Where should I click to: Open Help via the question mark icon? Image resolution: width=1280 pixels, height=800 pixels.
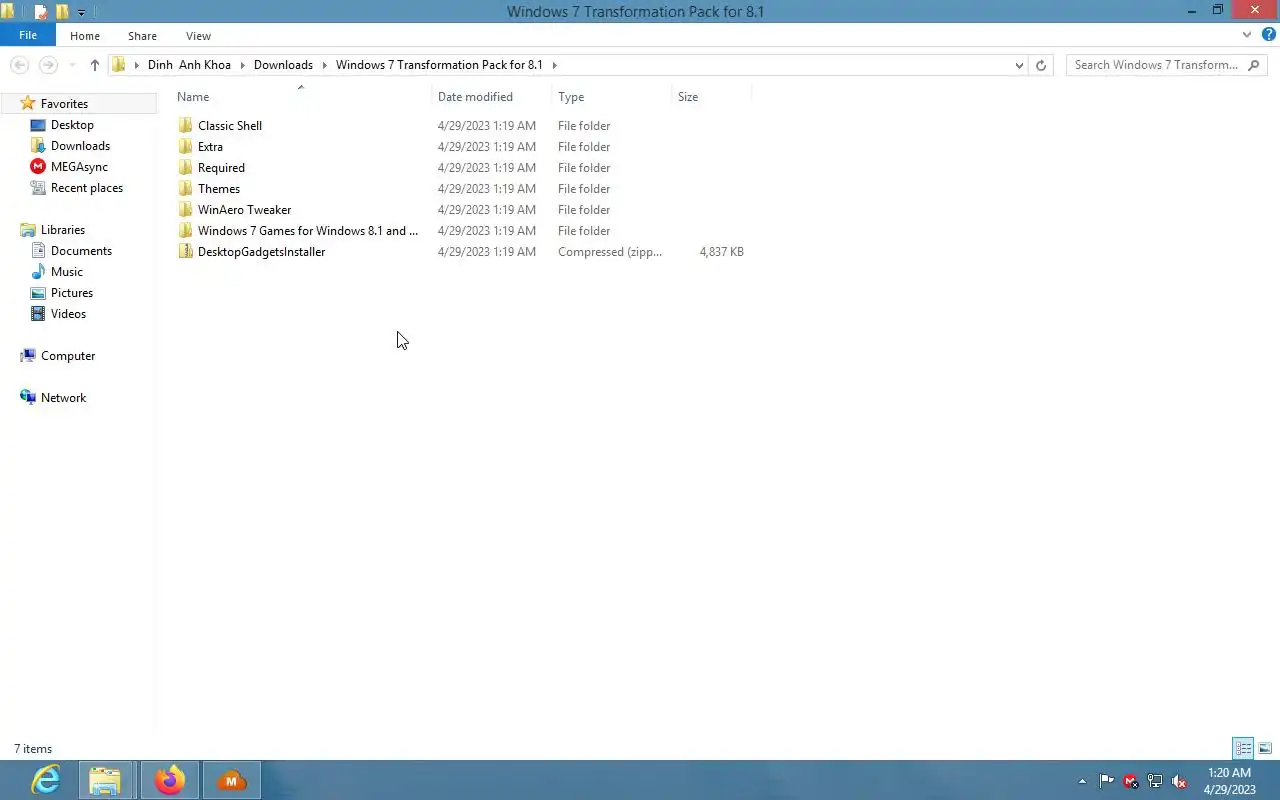pyautogui.click(x=1268, y=35)
